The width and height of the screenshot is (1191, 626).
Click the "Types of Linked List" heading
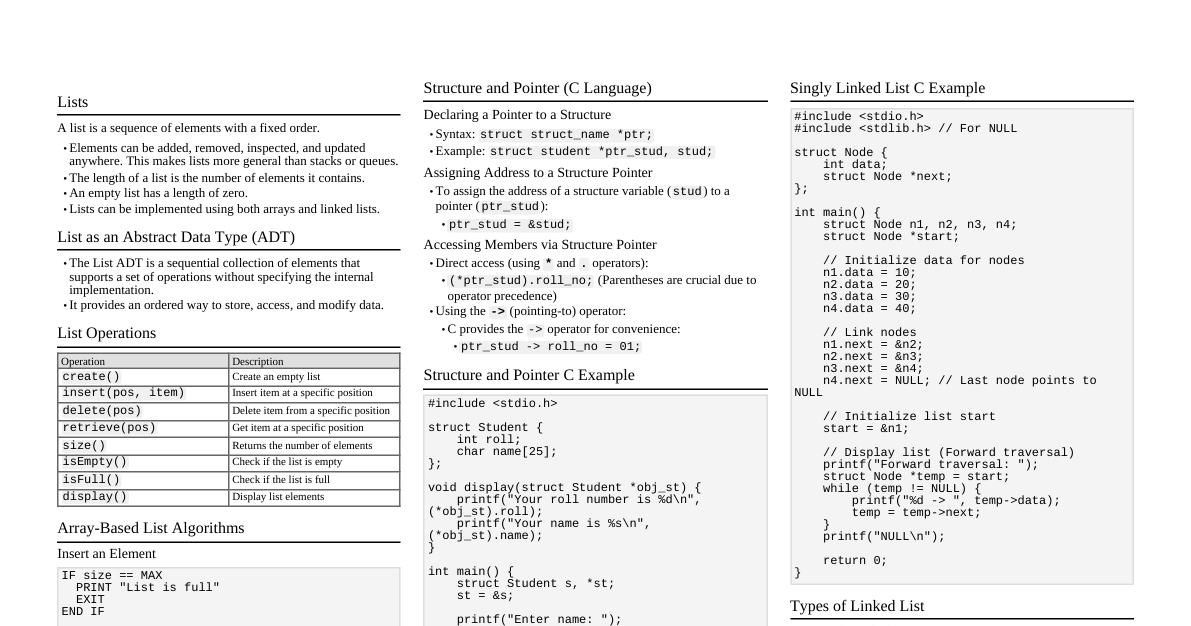point(857,606)
